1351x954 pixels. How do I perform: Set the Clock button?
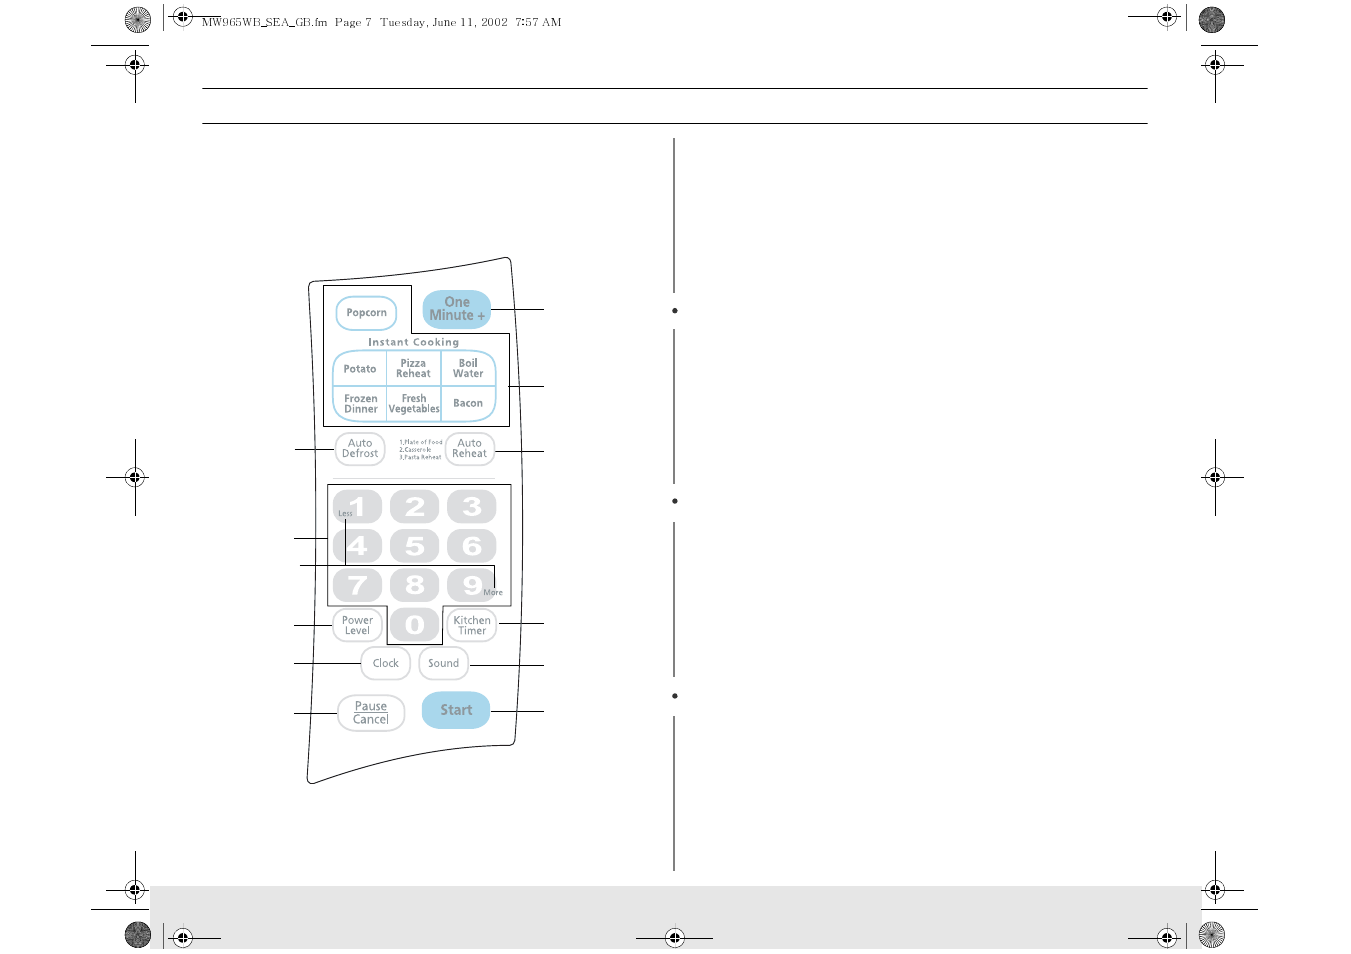[x=386, y=663]
